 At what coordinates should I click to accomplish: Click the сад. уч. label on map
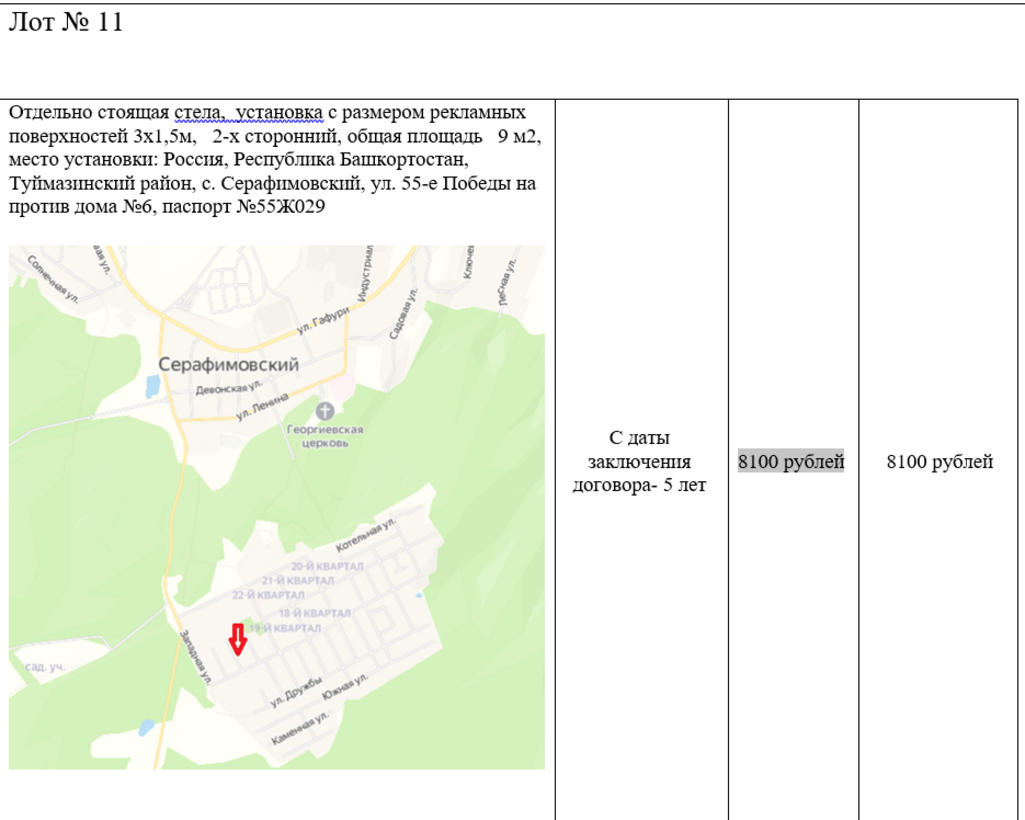click(43, 667)
